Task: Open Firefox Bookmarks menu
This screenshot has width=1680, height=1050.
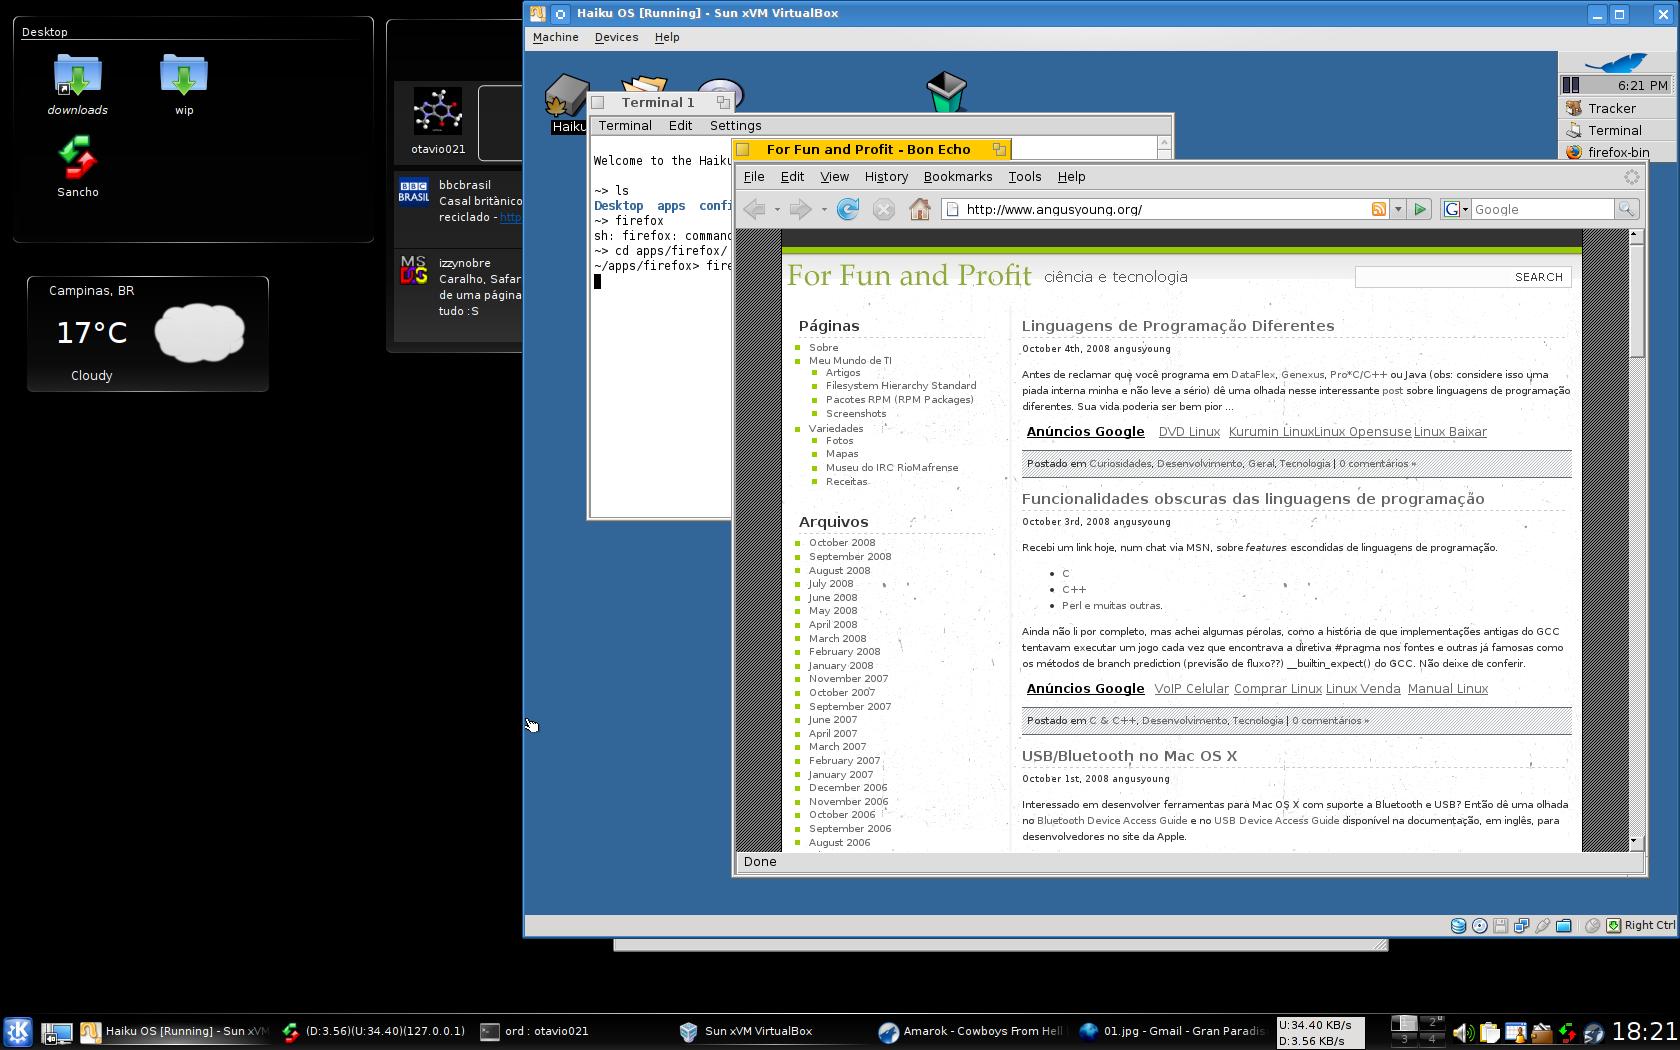Action: 958,177
